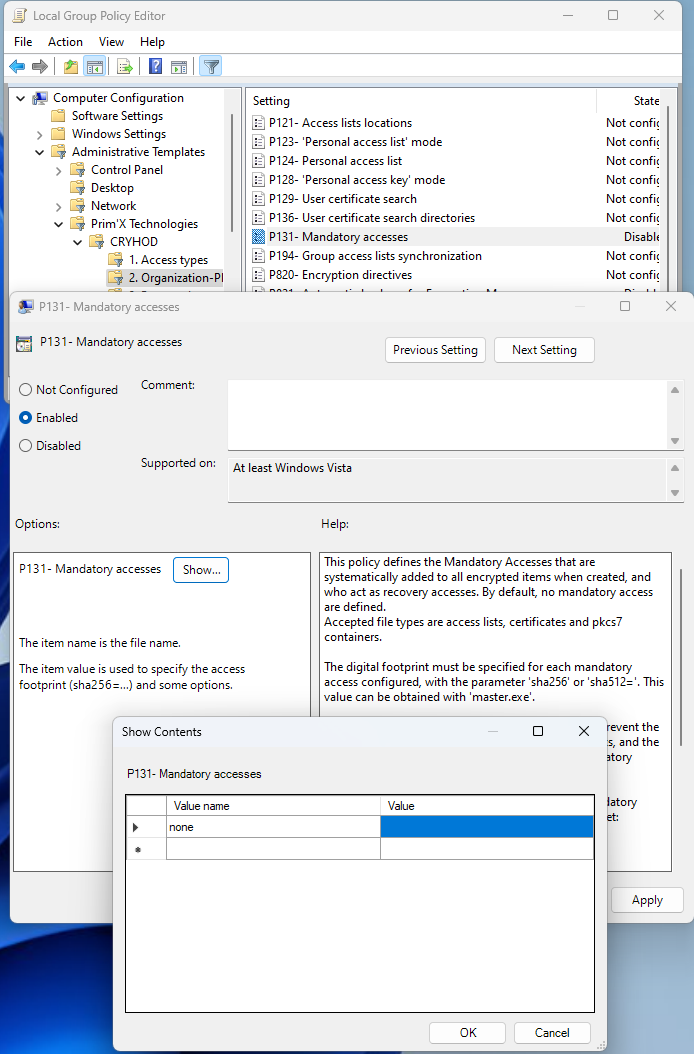The image size is (694, 1054).
Task: Toggle the Filter funnel toolbar icon
Action: click(210, 67)
